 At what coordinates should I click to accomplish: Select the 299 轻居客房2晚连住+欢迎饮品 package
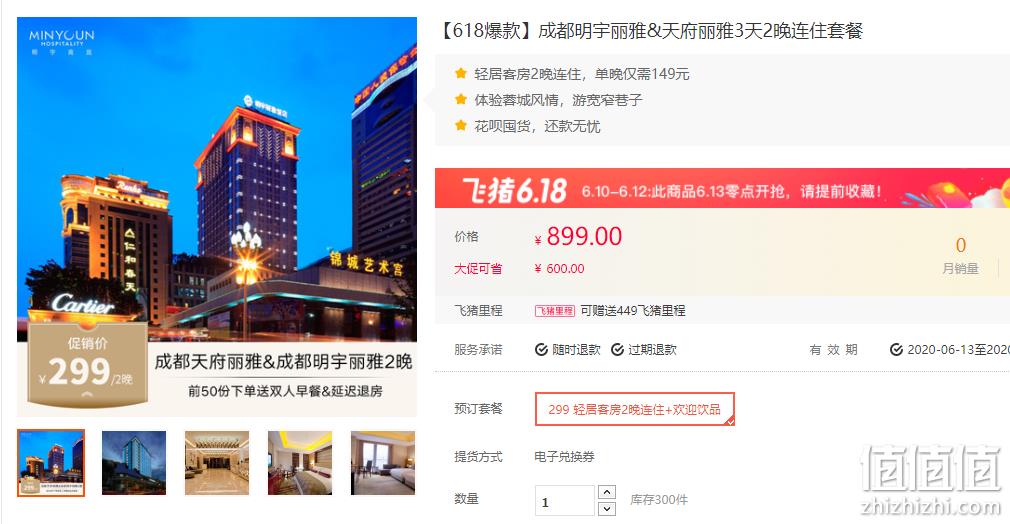634,409
